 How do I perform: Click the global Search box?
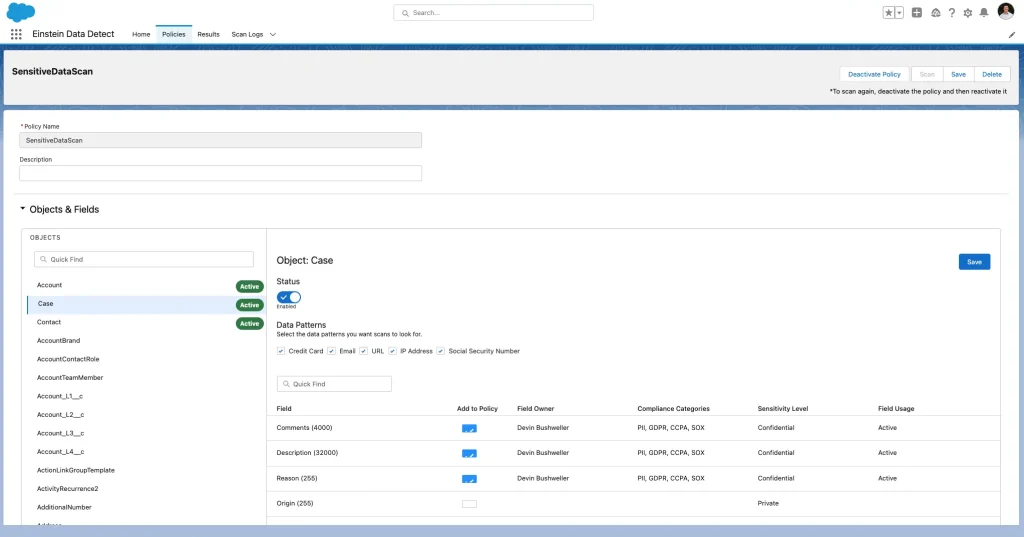pos(494,12)
